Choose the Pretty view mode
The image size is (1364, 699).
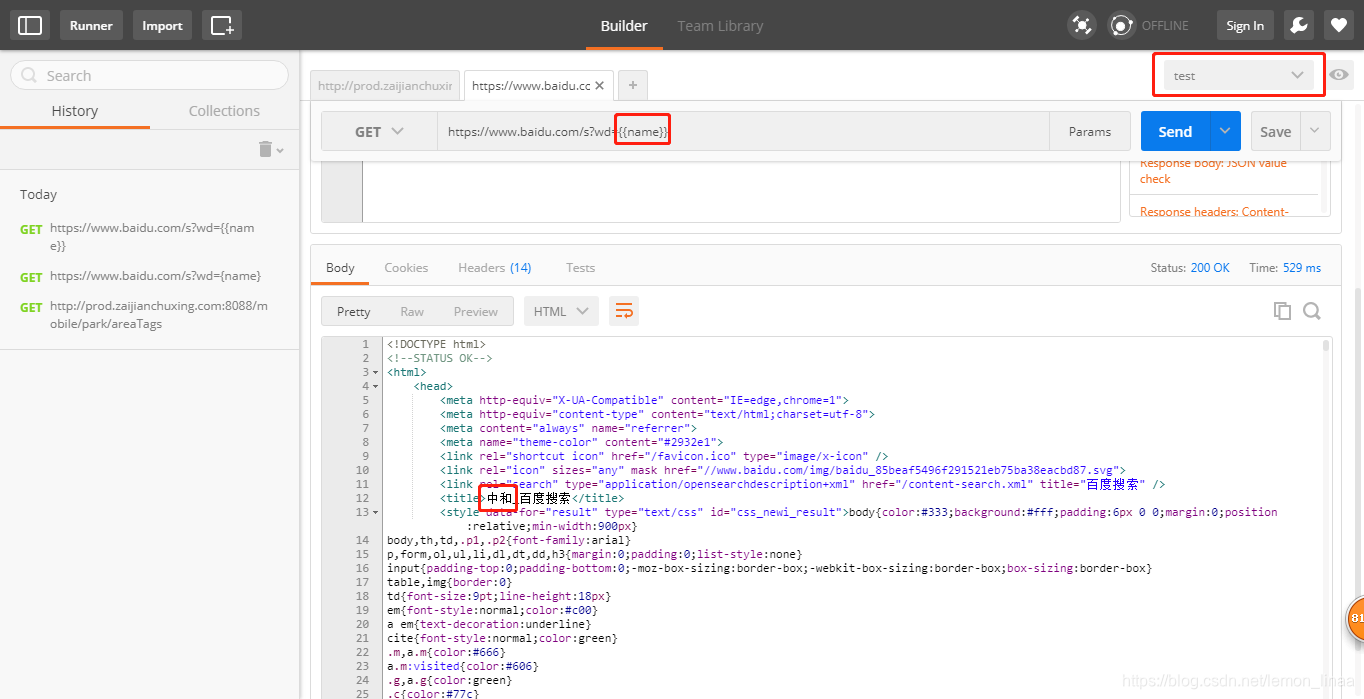coord(354,311)
